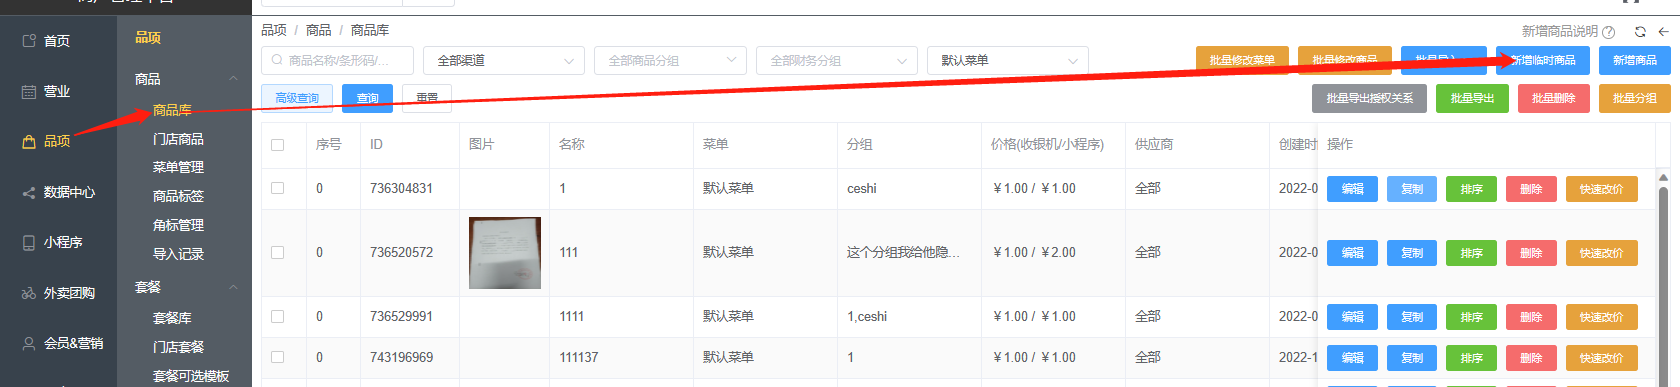Check the row with ID 736304831

278,188
